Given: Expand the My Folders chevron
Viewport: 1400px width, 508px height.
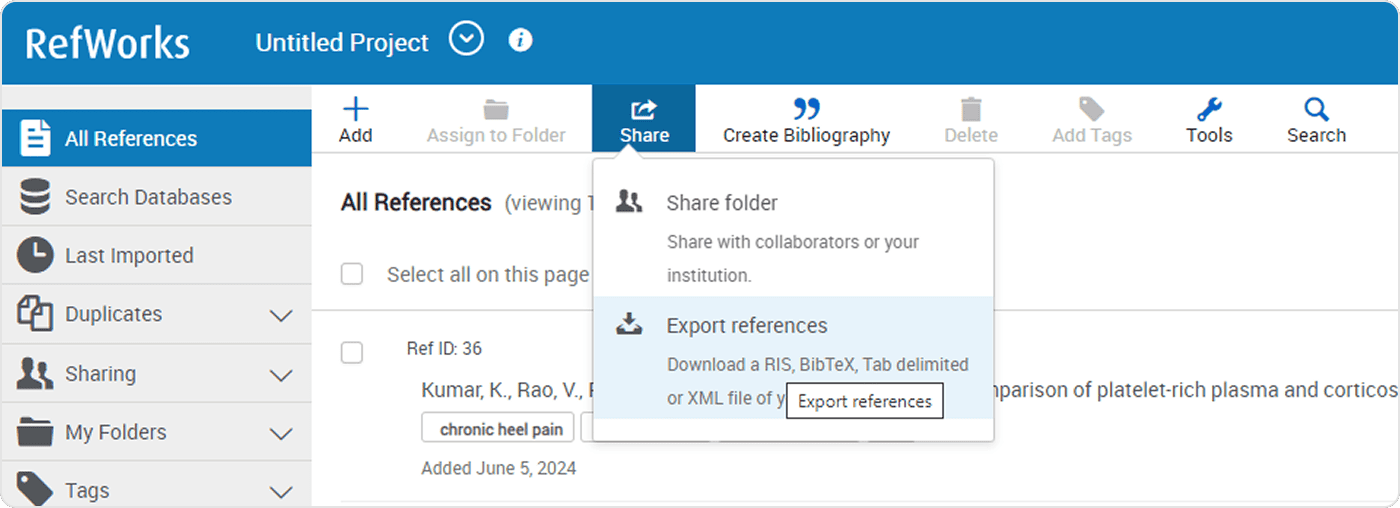Looking at the screenshot, I should [x=282, y=434].
